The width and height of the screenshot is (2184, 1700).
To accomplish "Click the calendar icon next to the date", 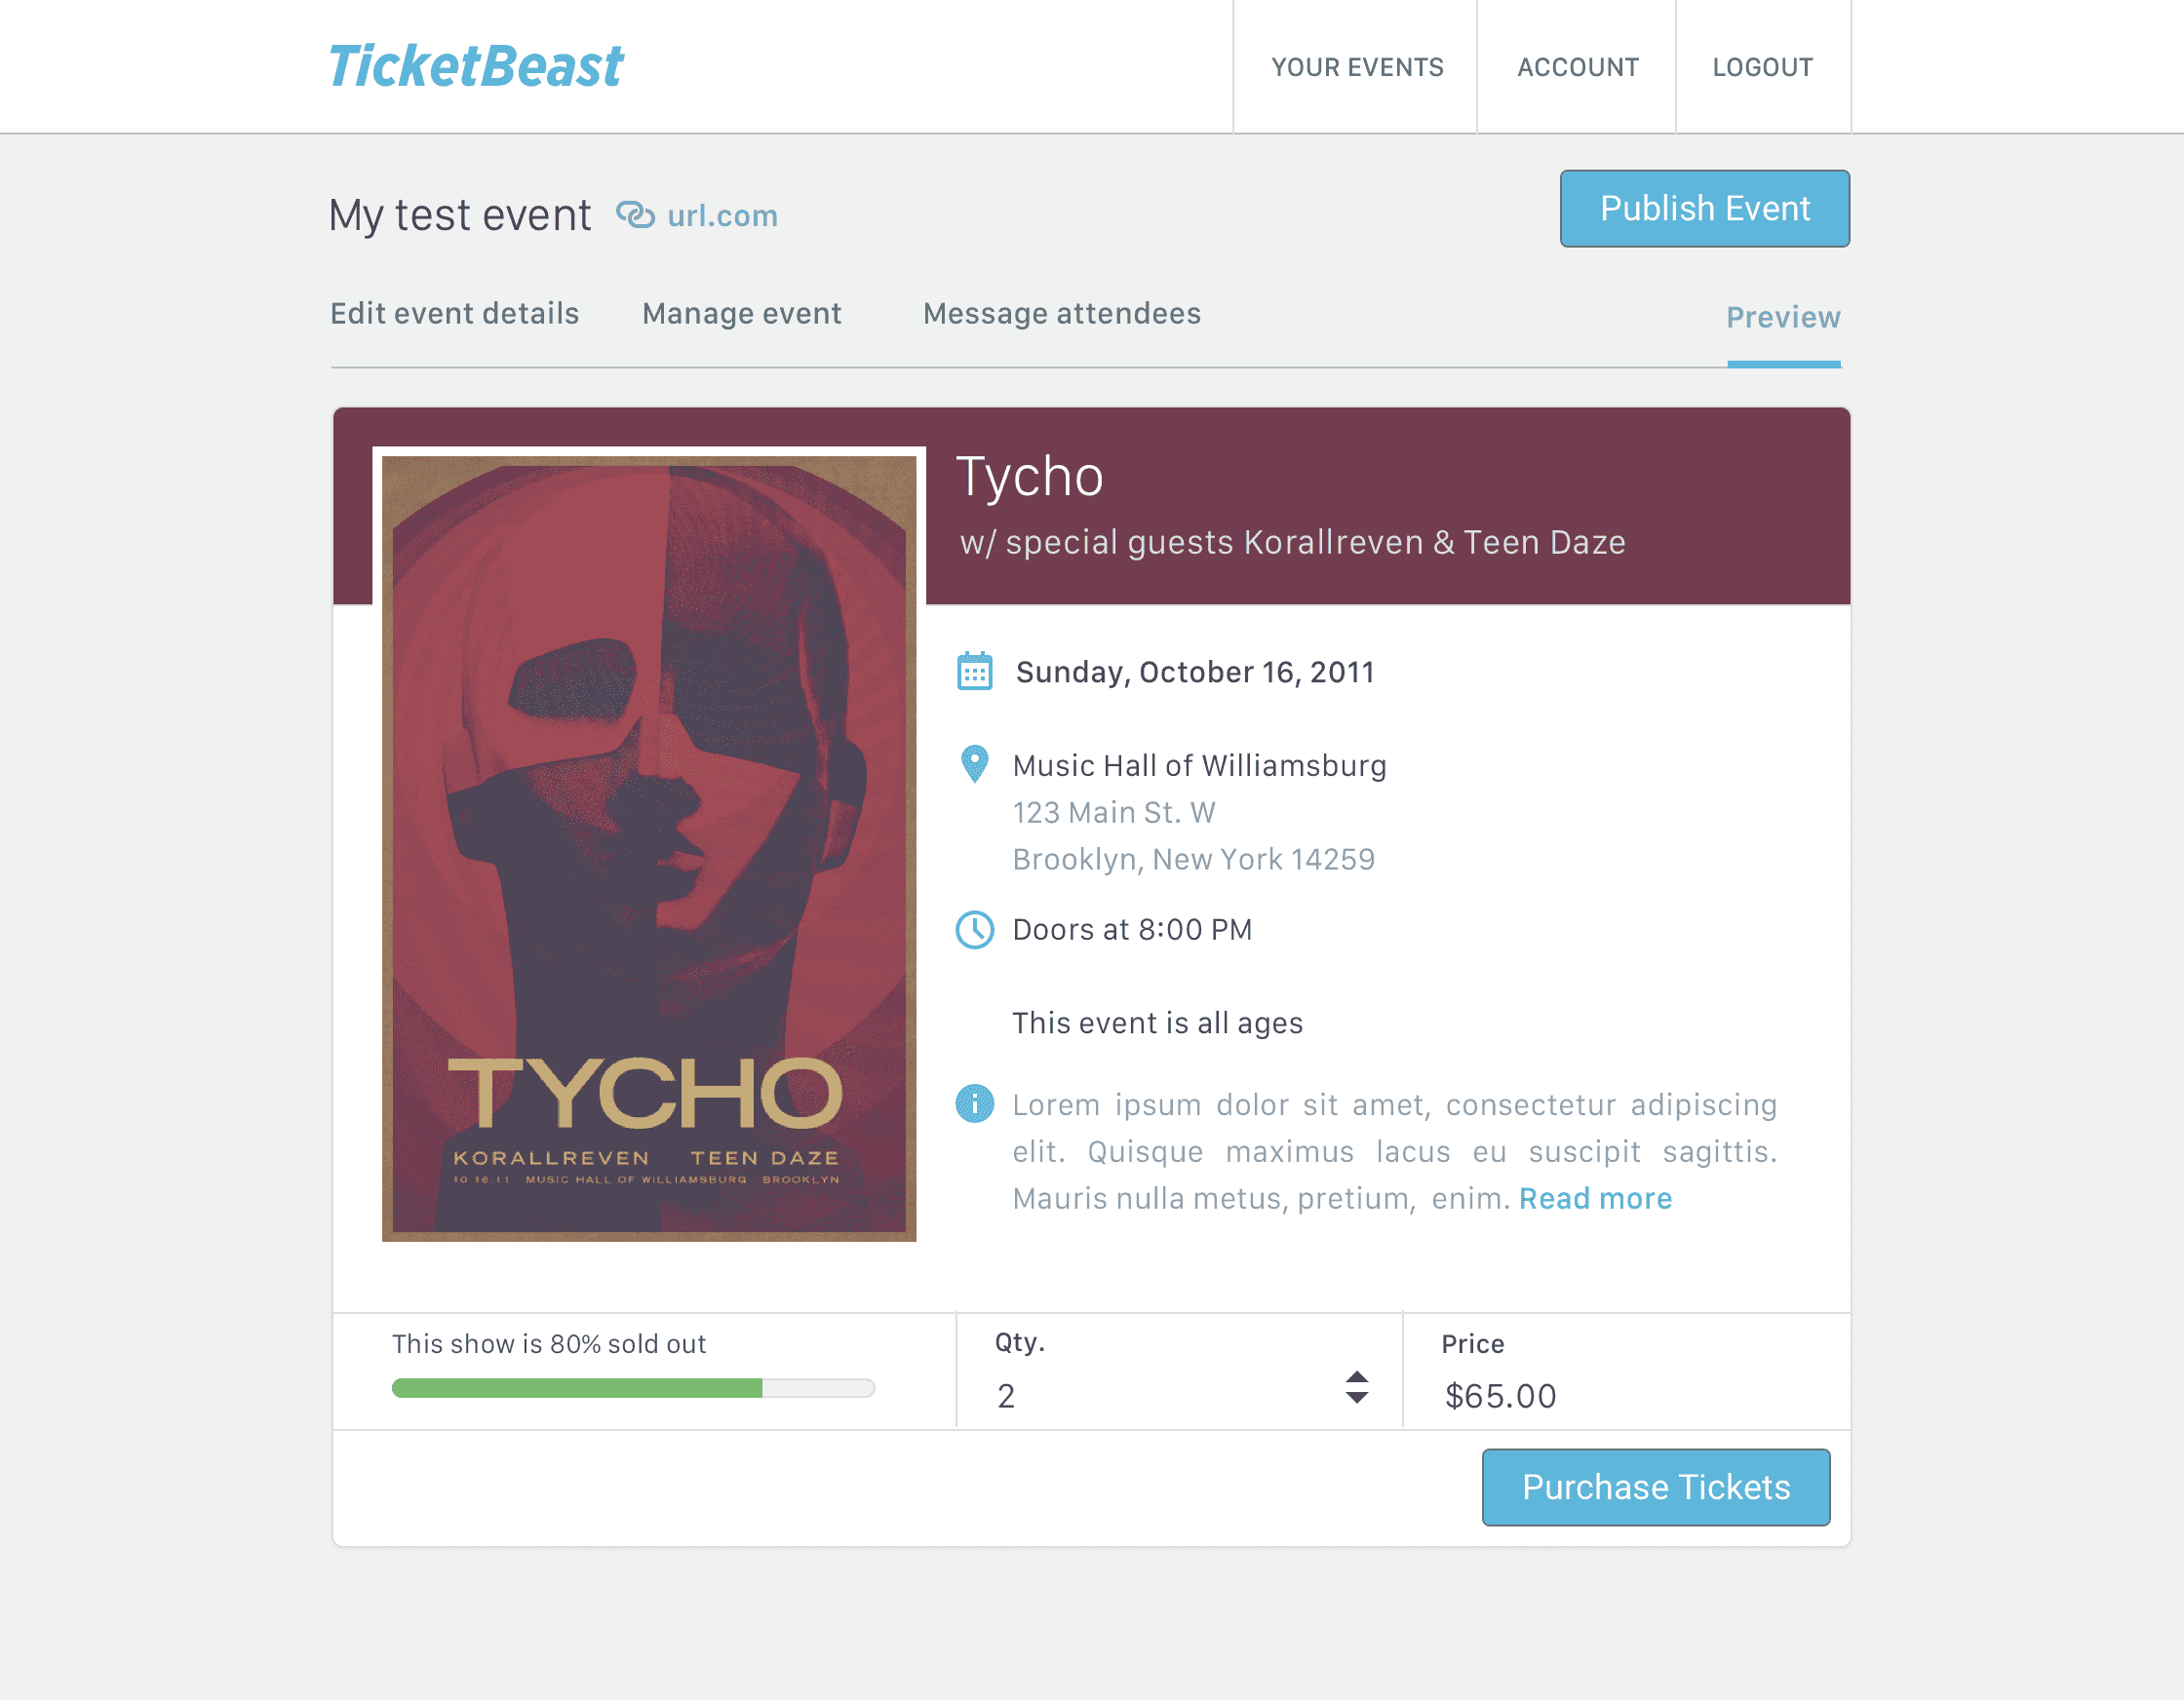I will point(974,671).
